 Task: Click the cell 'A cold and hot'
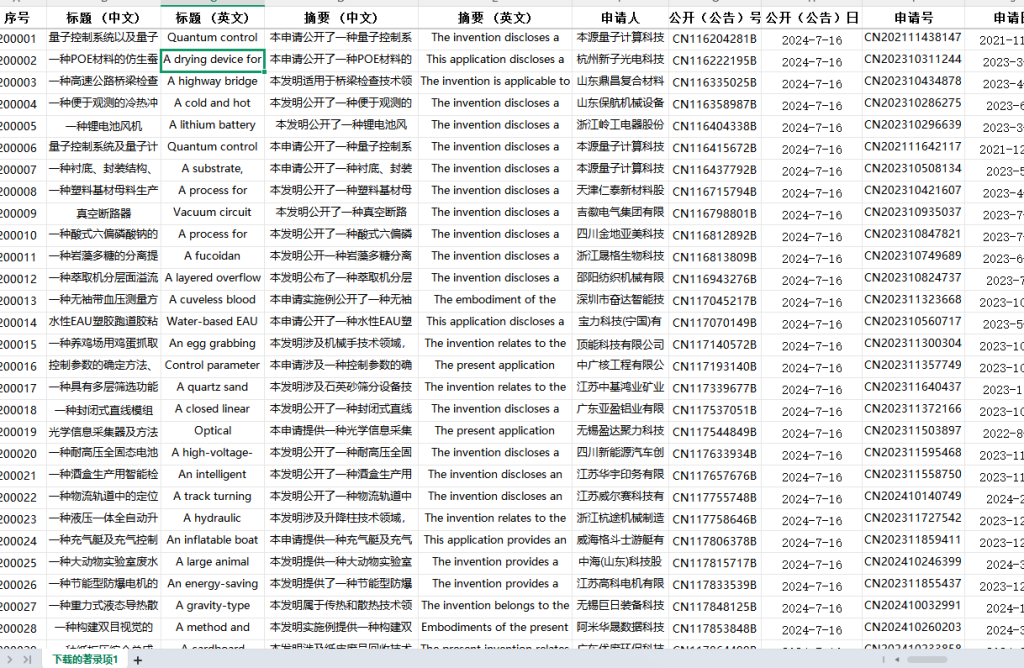pos(212,103)
